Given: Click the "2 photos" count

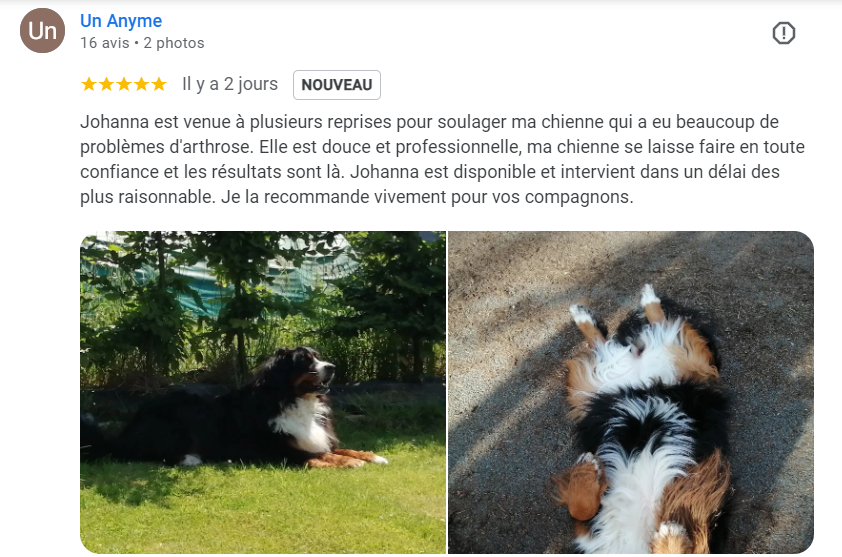Looking at the screenshot, I should pyautogui.click(x=173, y=43).
